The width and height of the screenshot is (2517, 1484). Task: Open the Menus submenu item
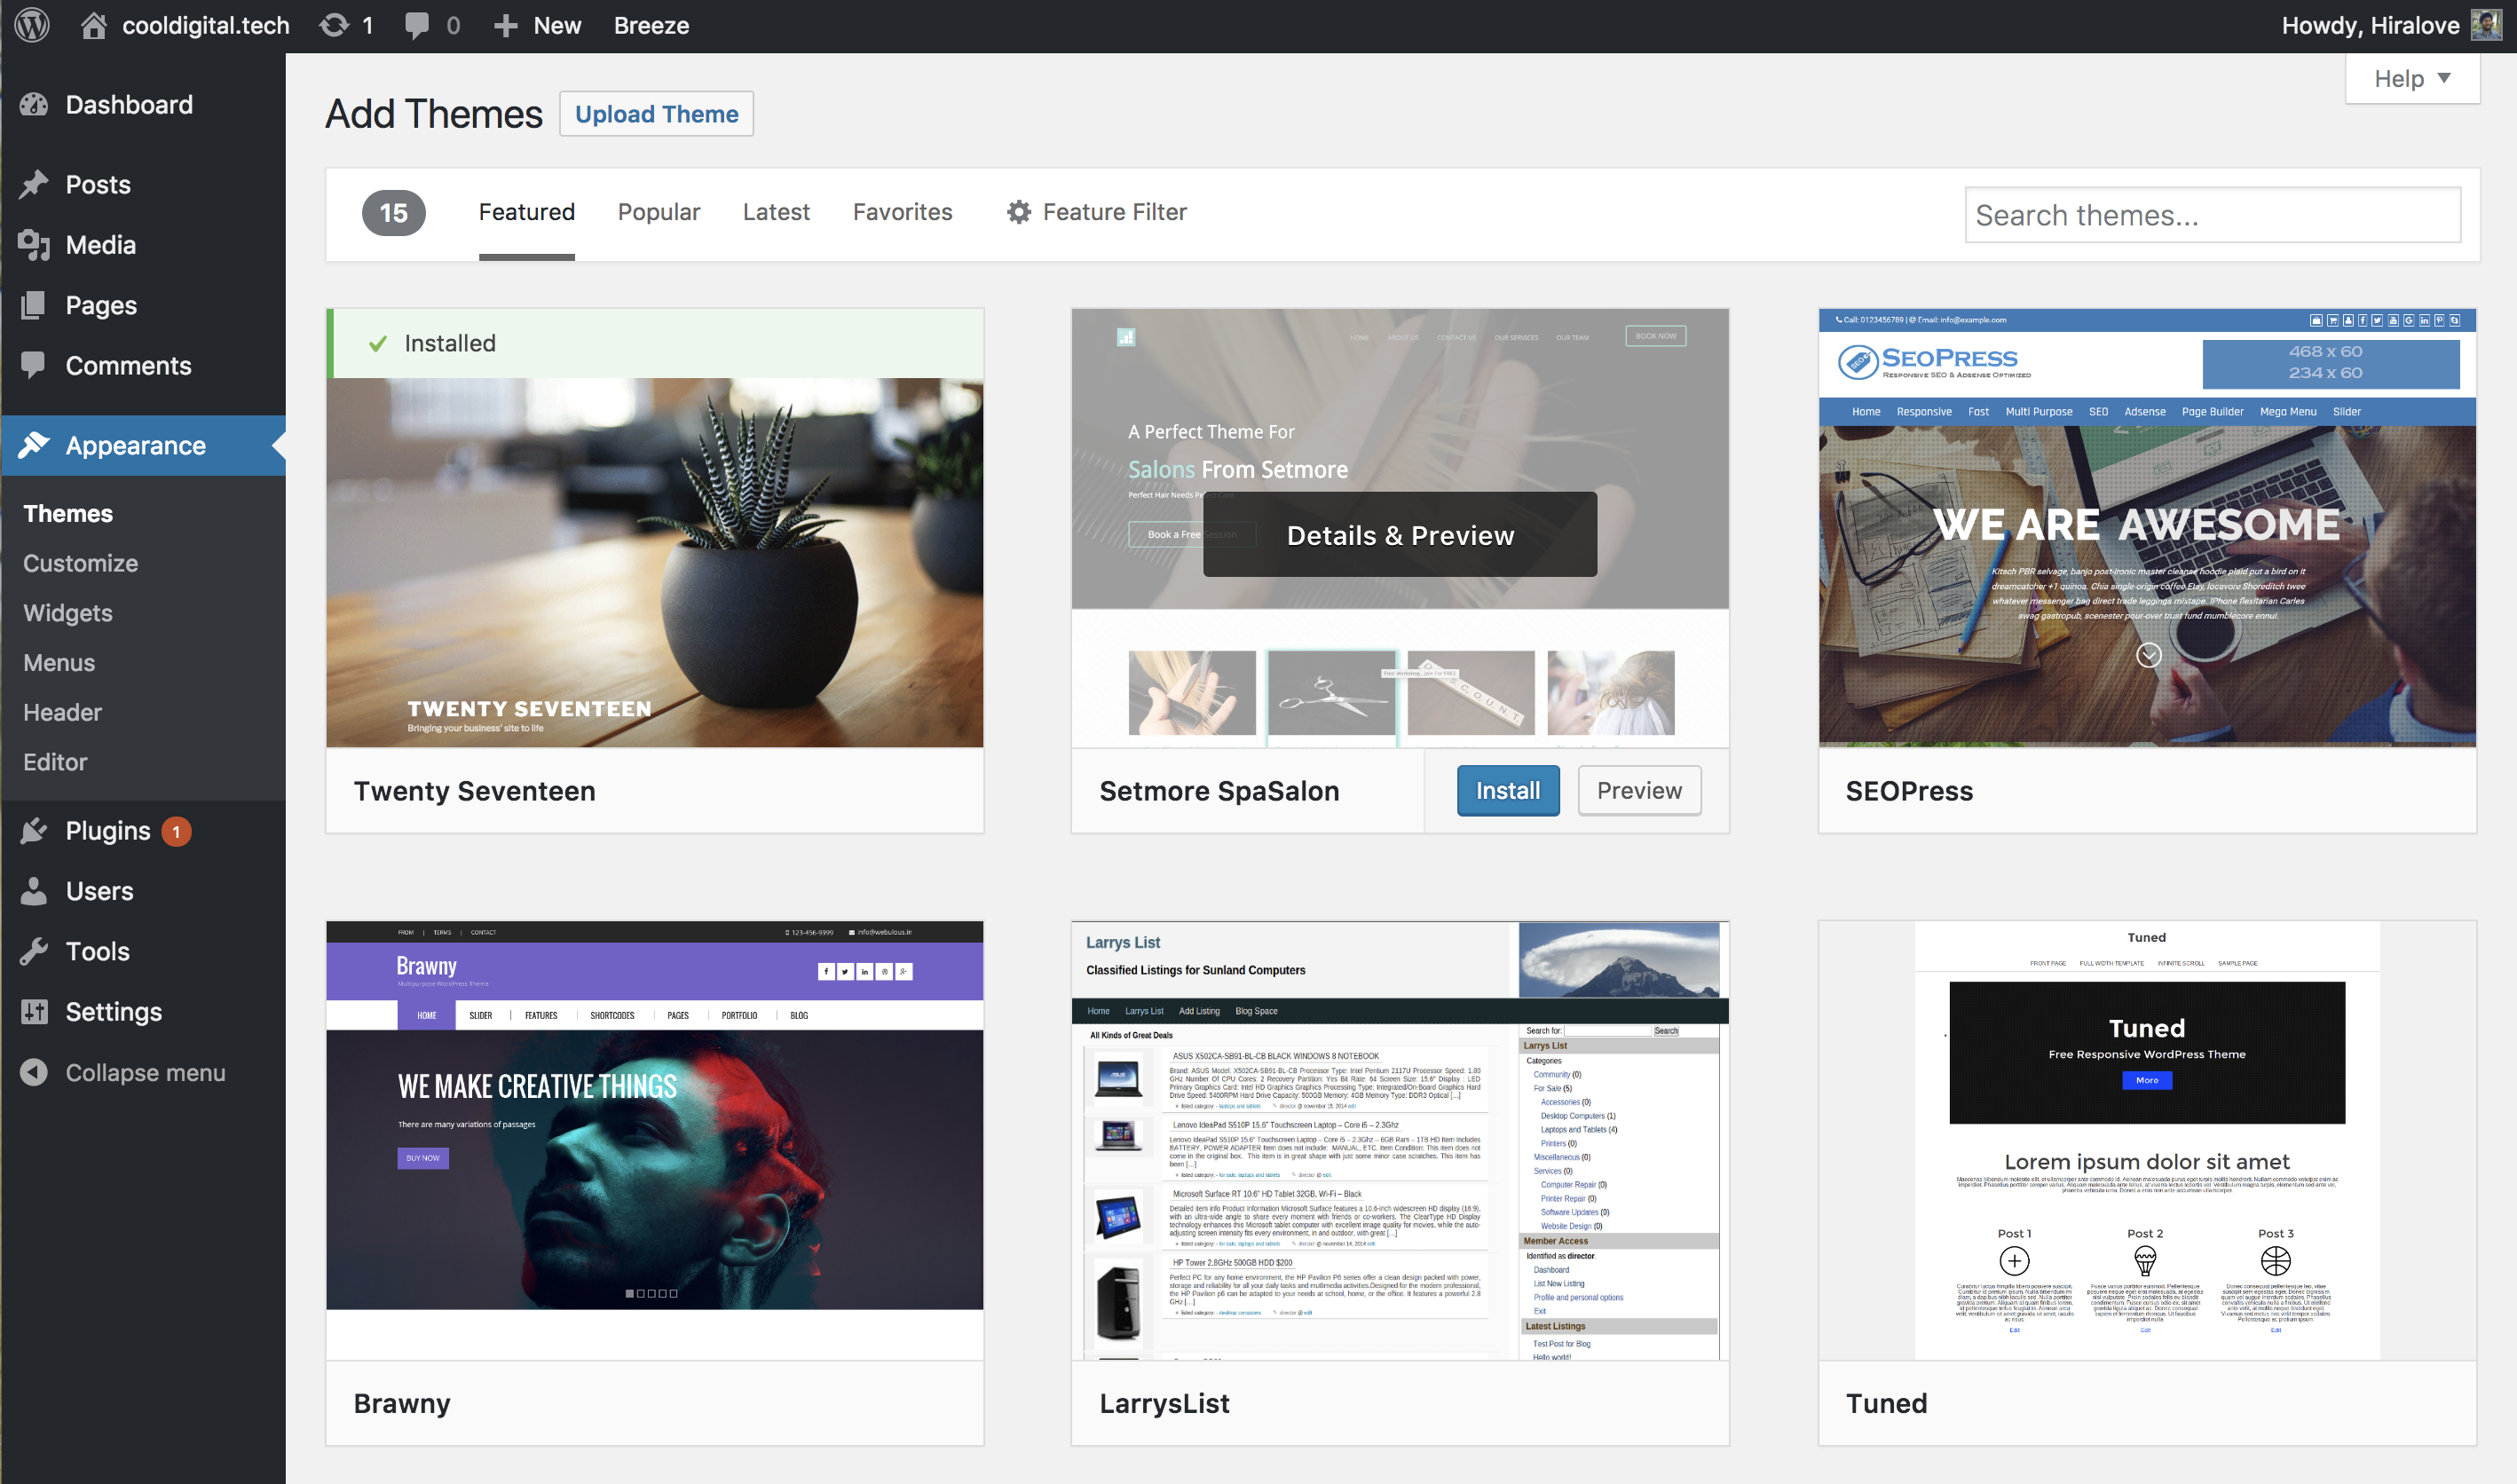click(59, 662)
